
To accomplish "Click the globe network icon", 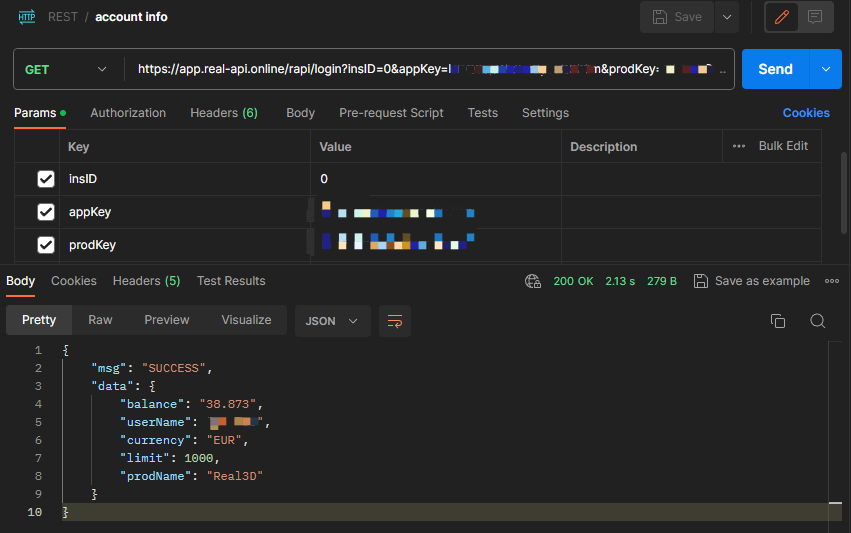I will (533, 281).
